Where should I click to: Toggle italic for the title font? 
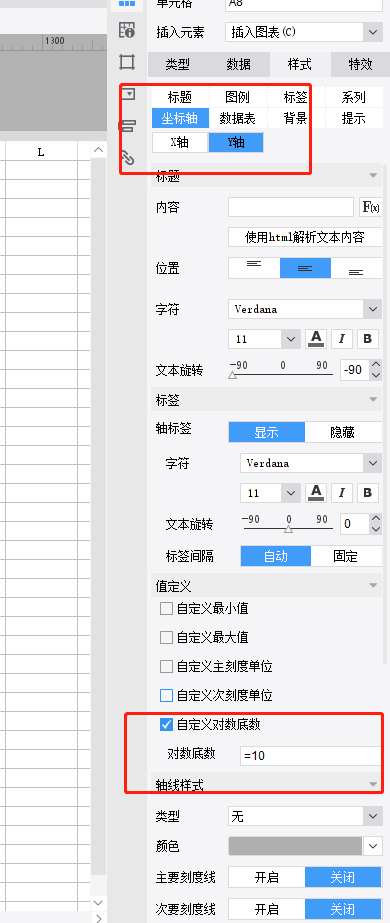point(342,338)
